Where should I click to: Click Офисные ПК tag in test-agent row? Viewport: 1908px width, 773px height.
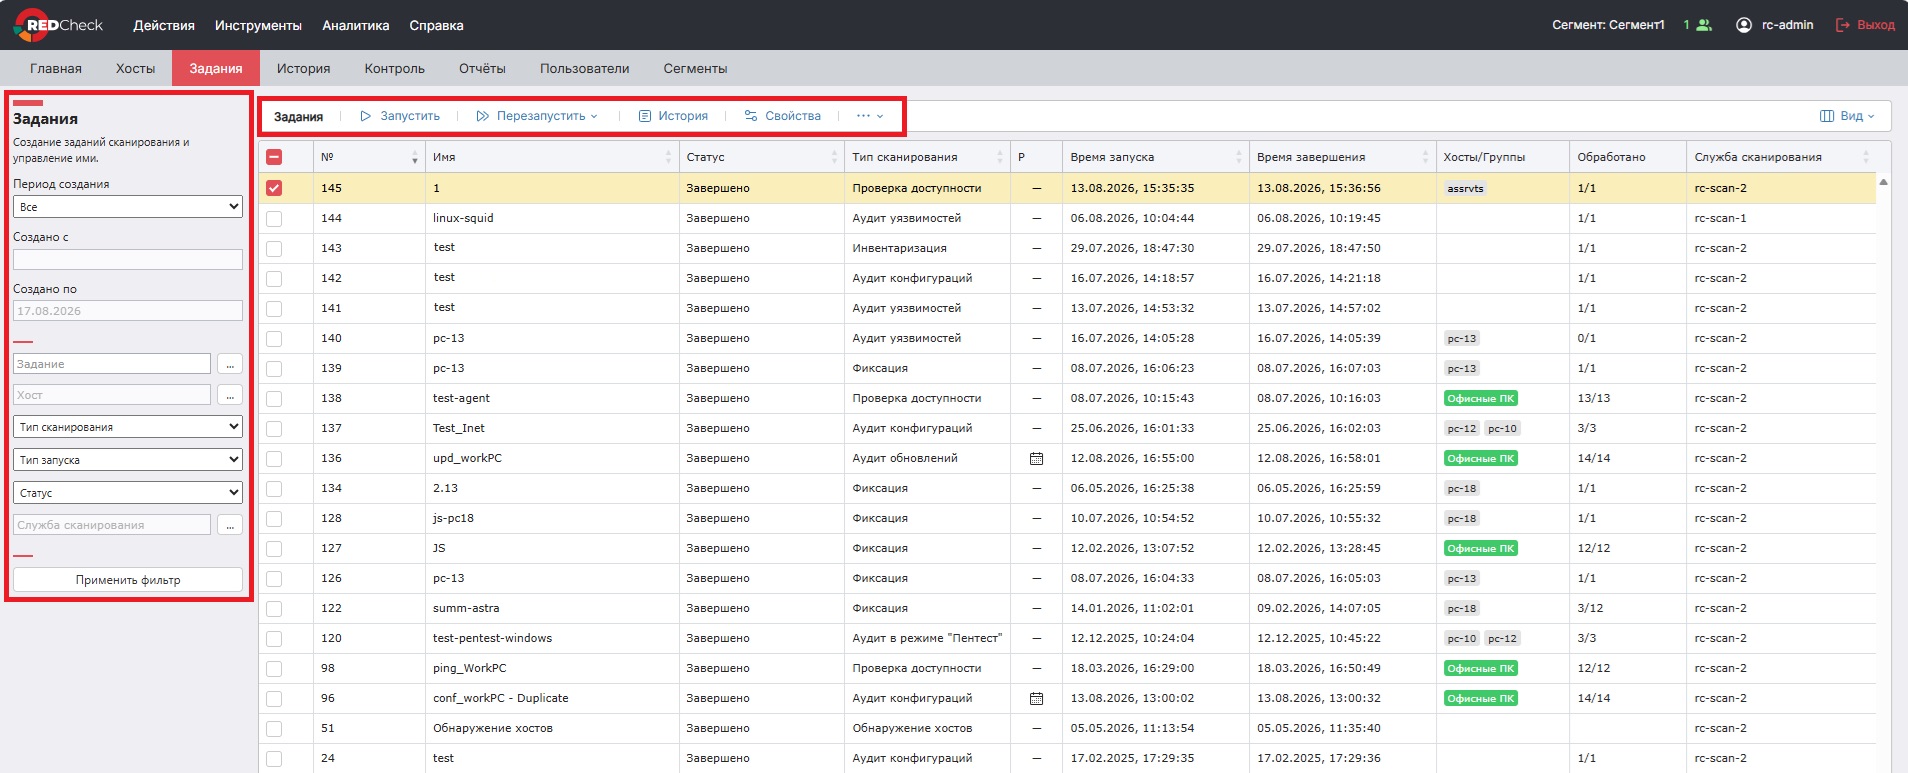[x=1481, y=398]
